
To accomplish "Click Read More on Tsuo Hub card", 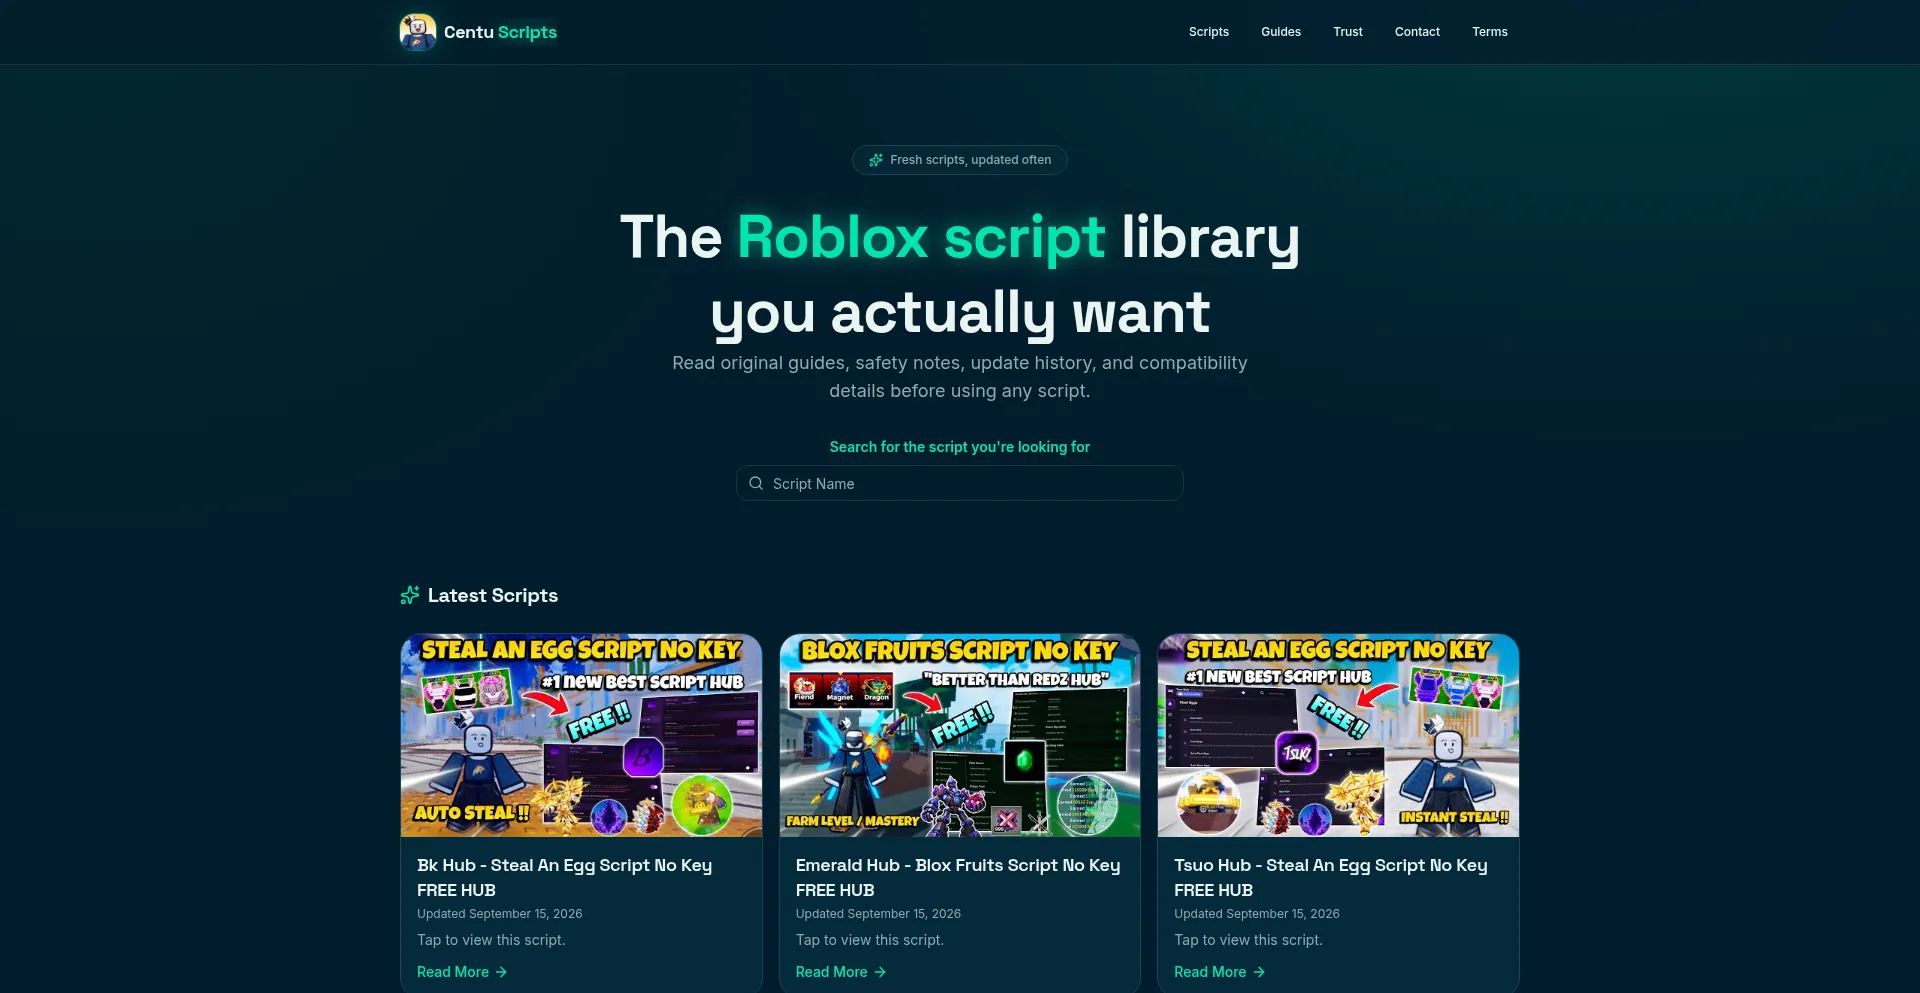I will [1219, 972].
